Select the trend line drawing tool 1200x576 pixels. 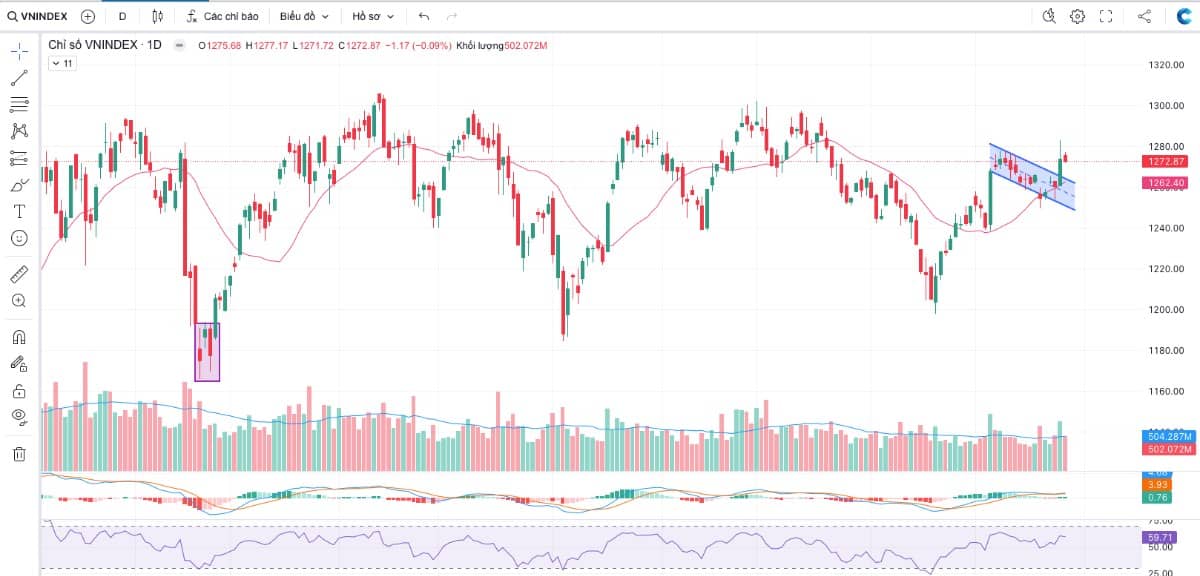pos(19,78)
